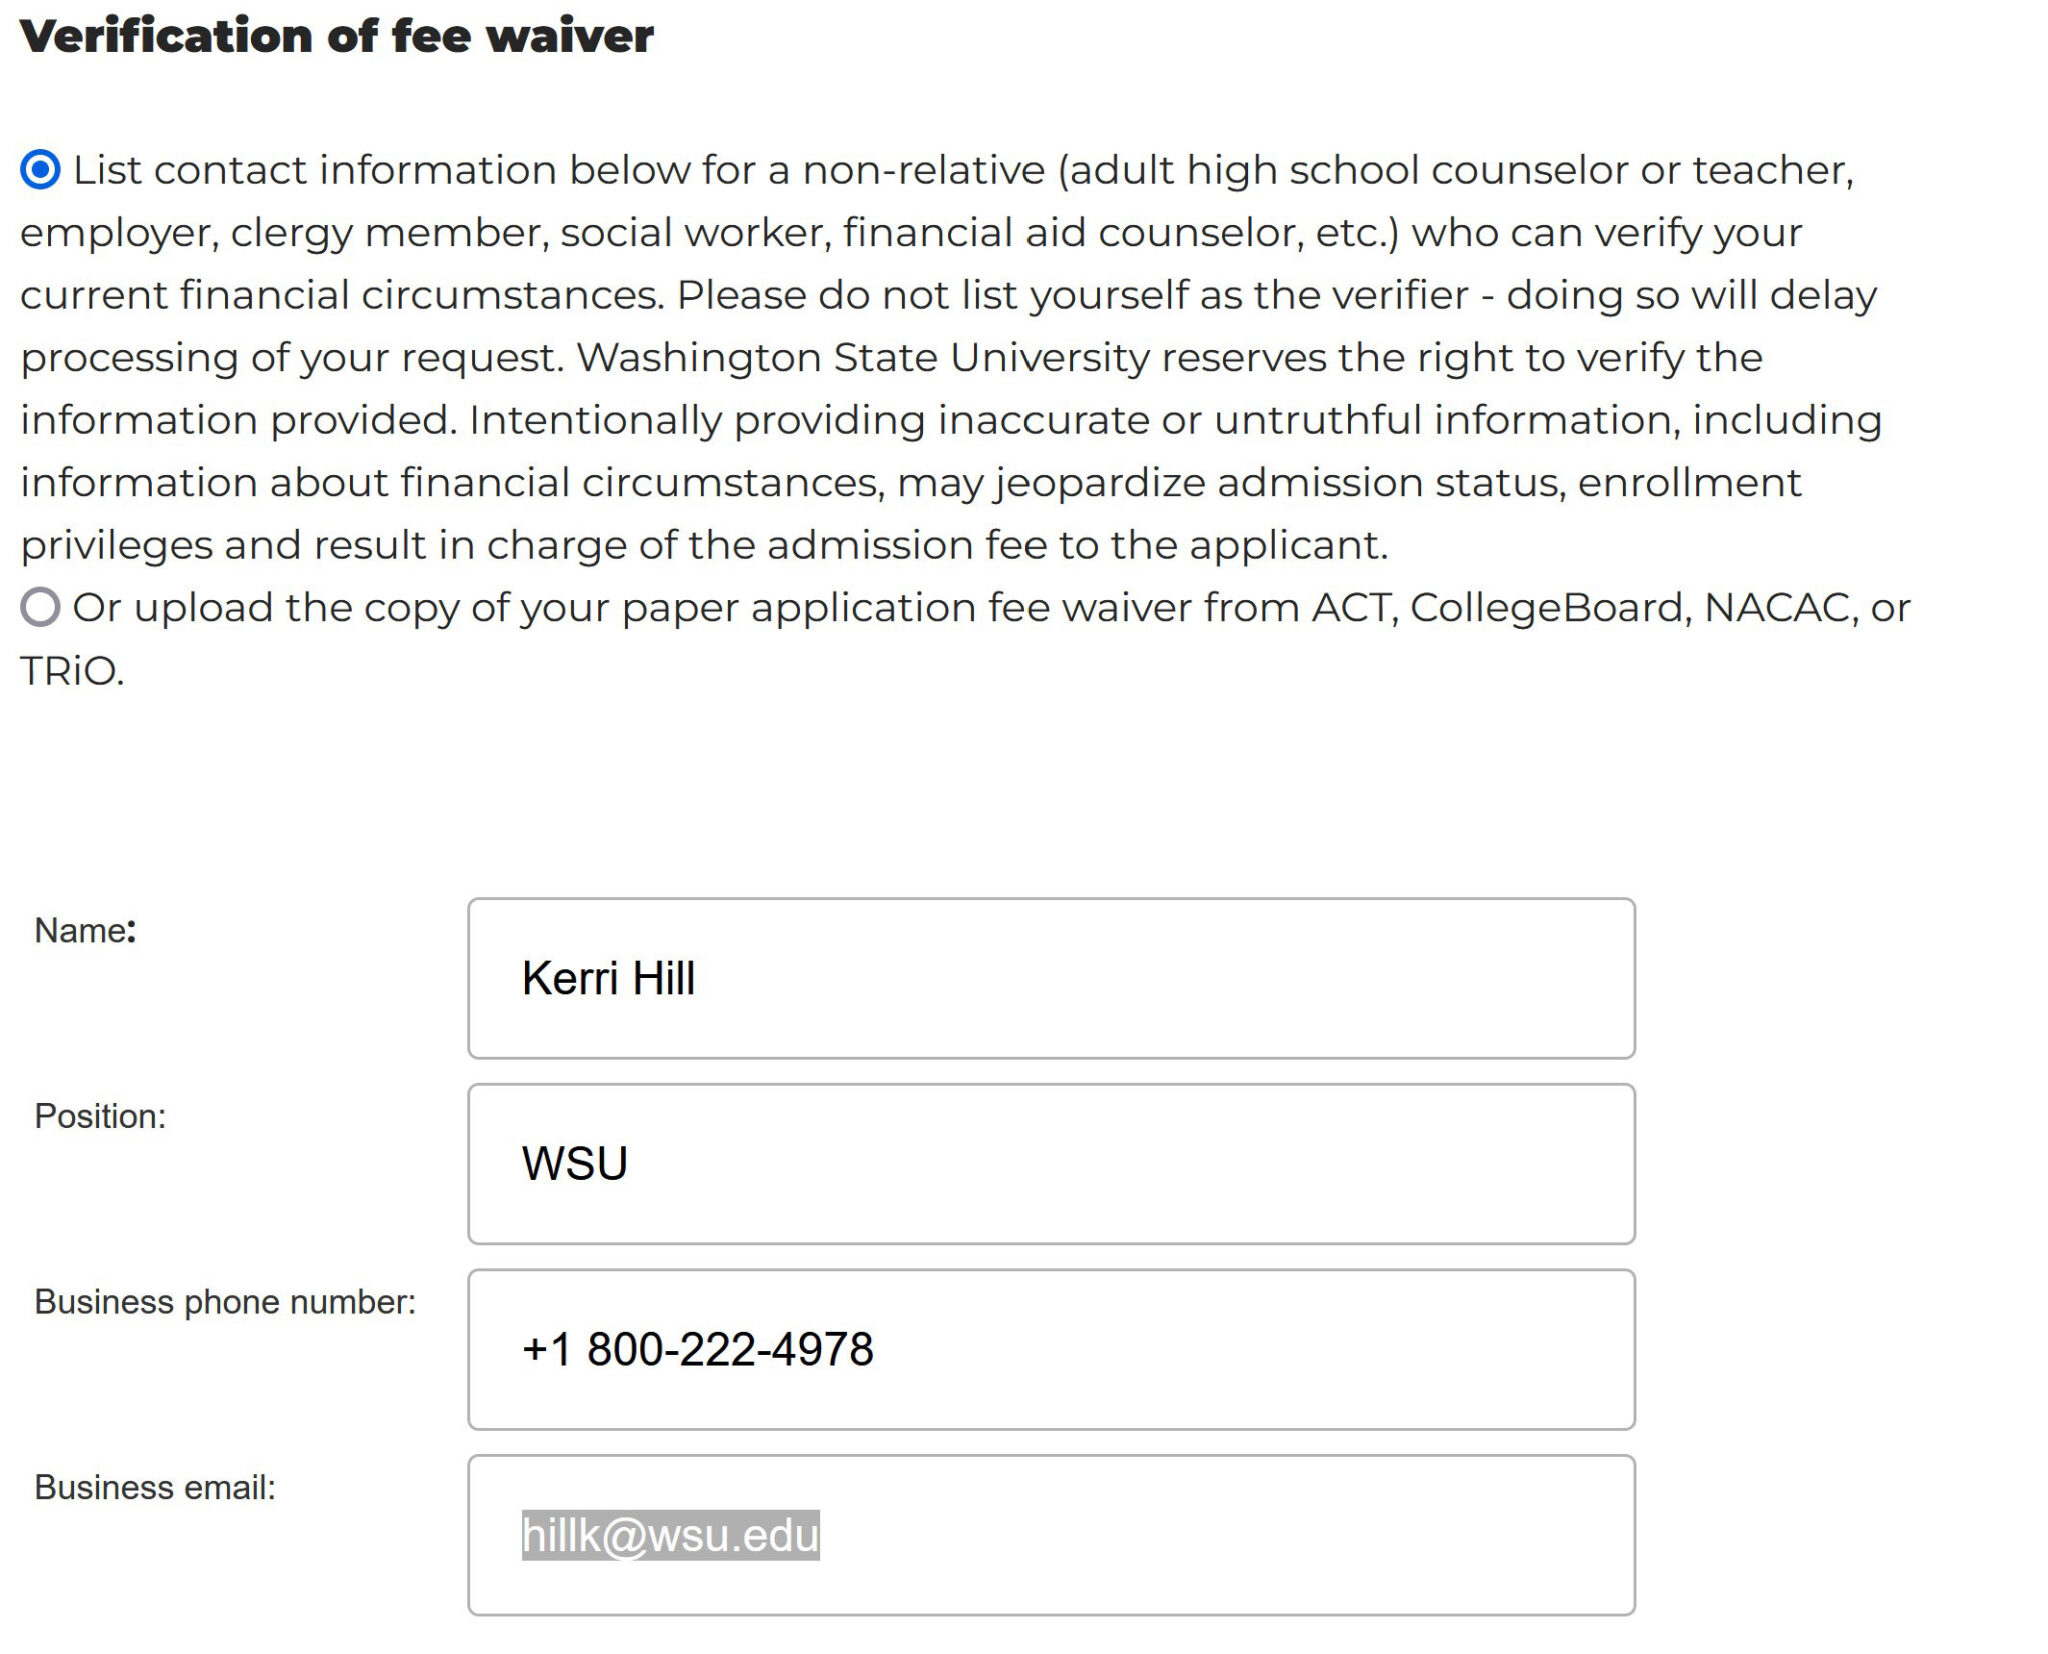Click the Business phone number label
Viewport: 2048px width, 1654px height.
pos(222,1300)
